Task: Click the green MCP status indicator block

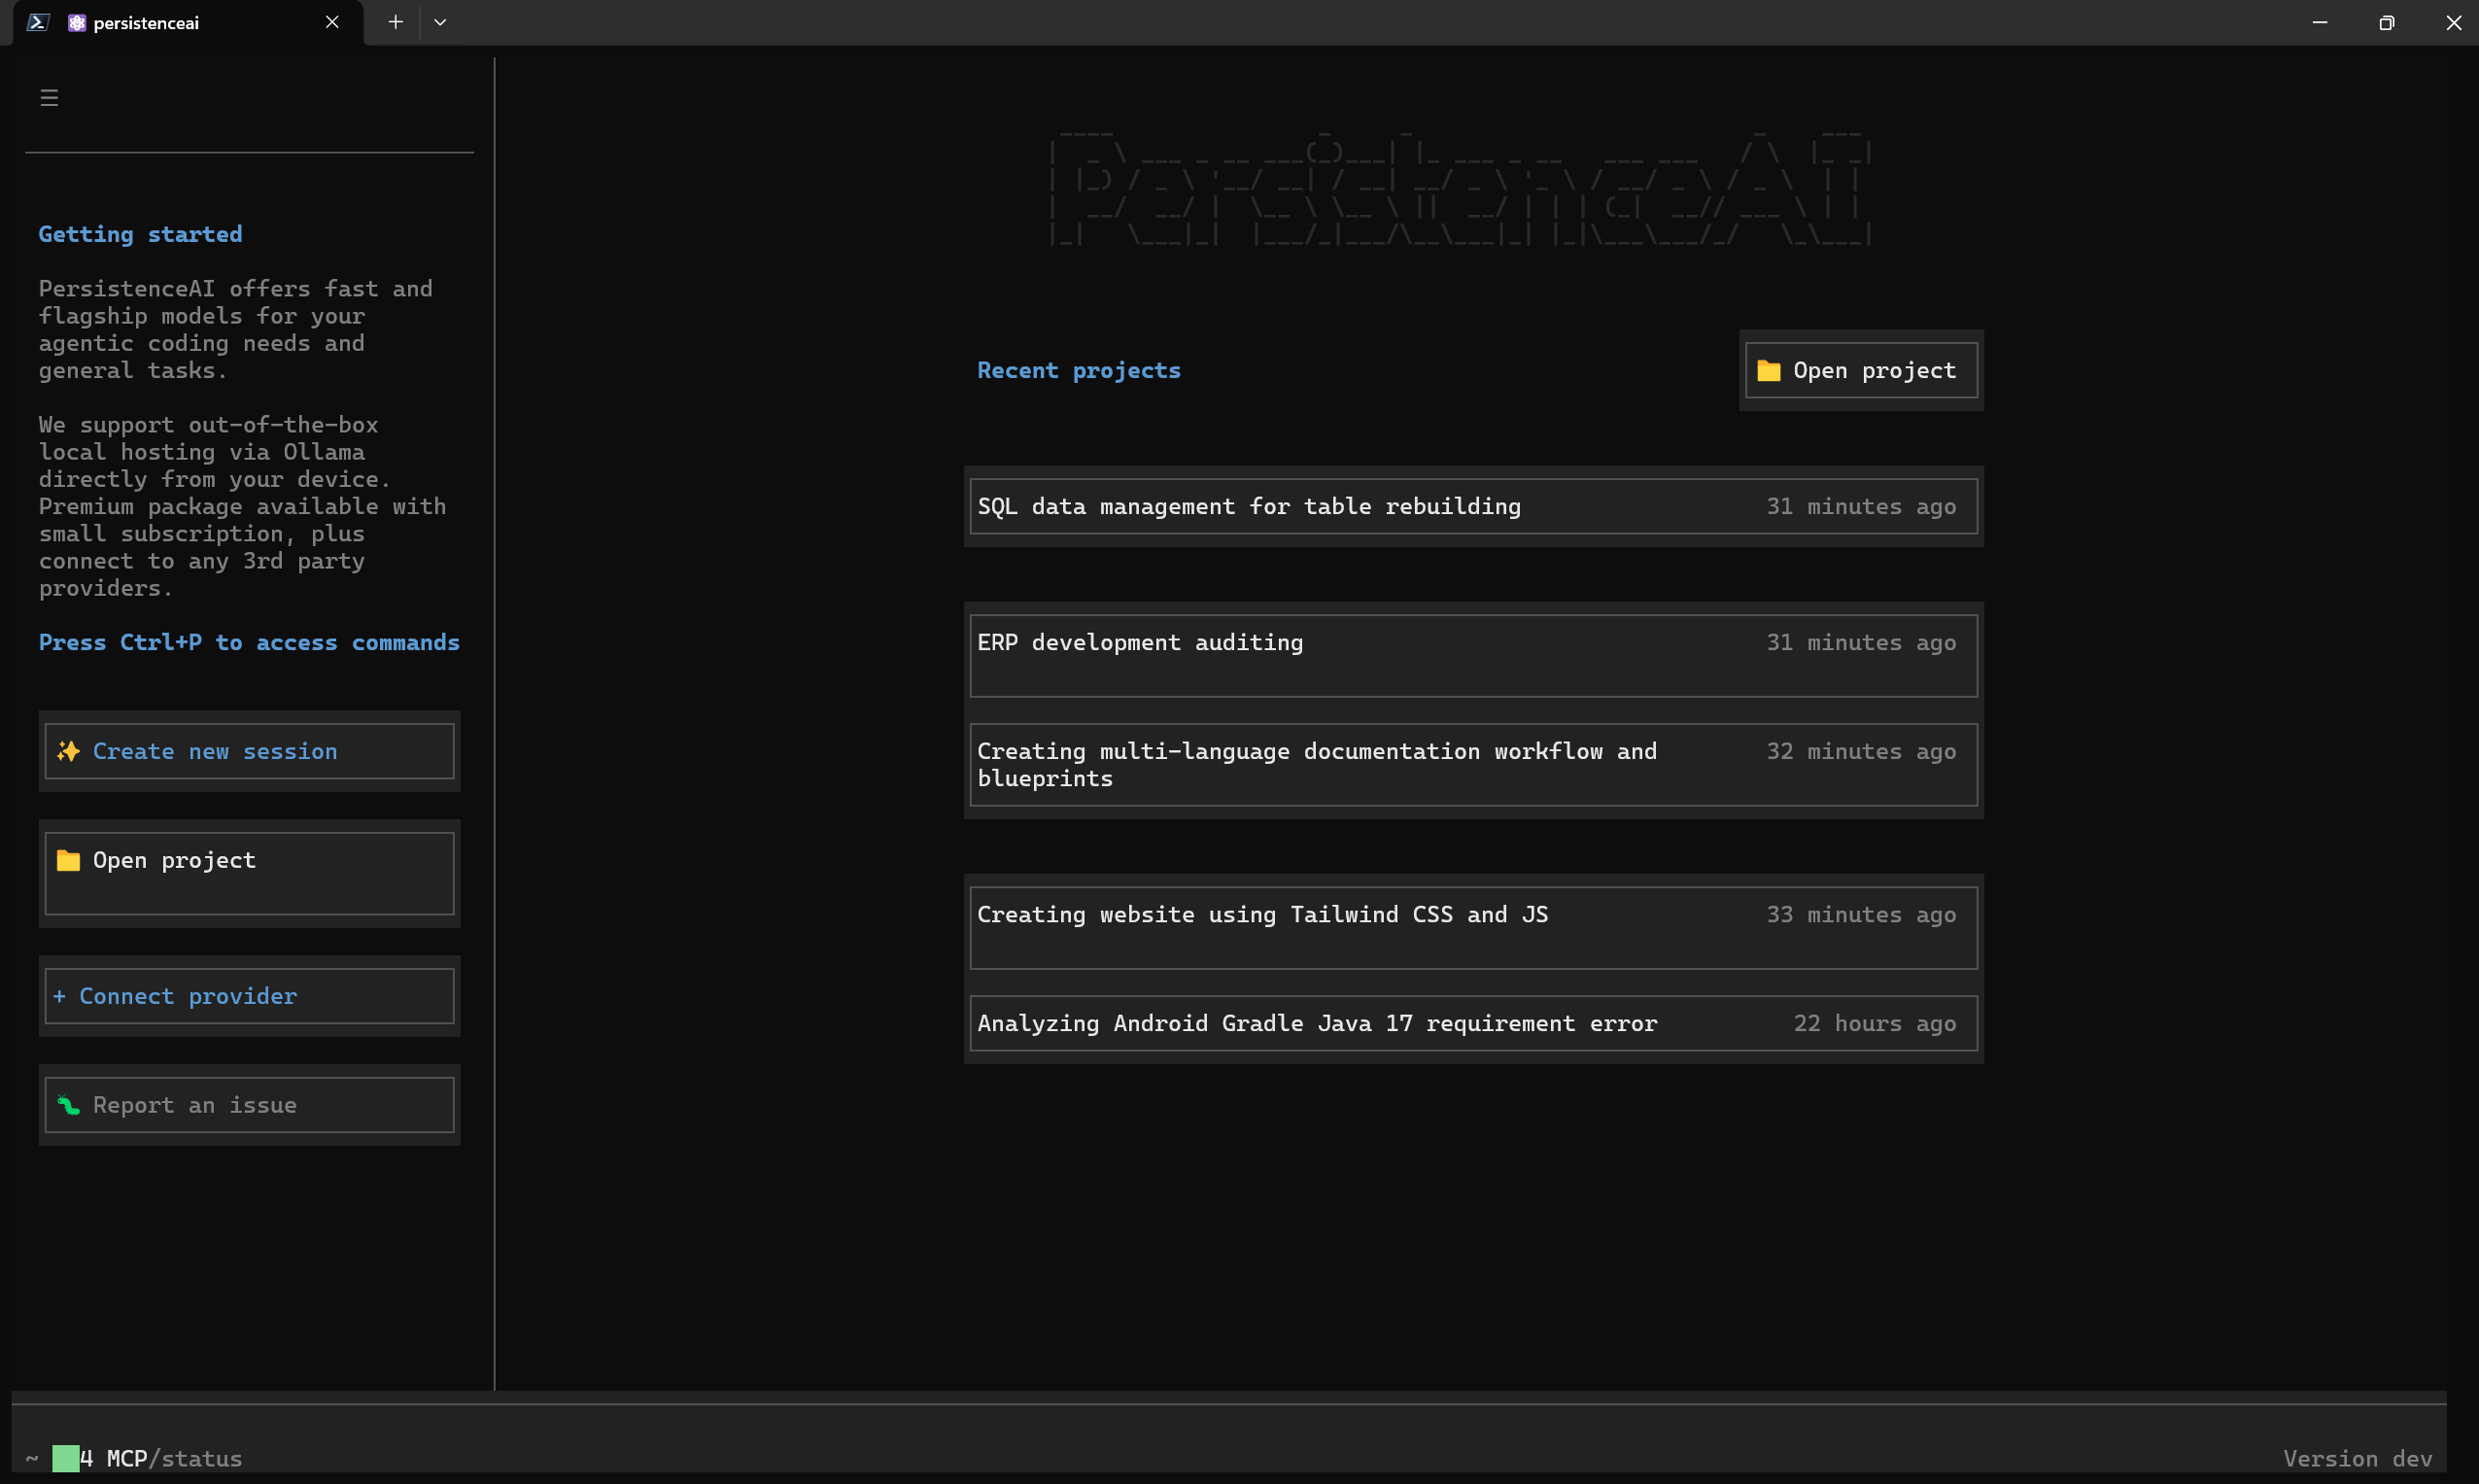Action: [65, 1458]
